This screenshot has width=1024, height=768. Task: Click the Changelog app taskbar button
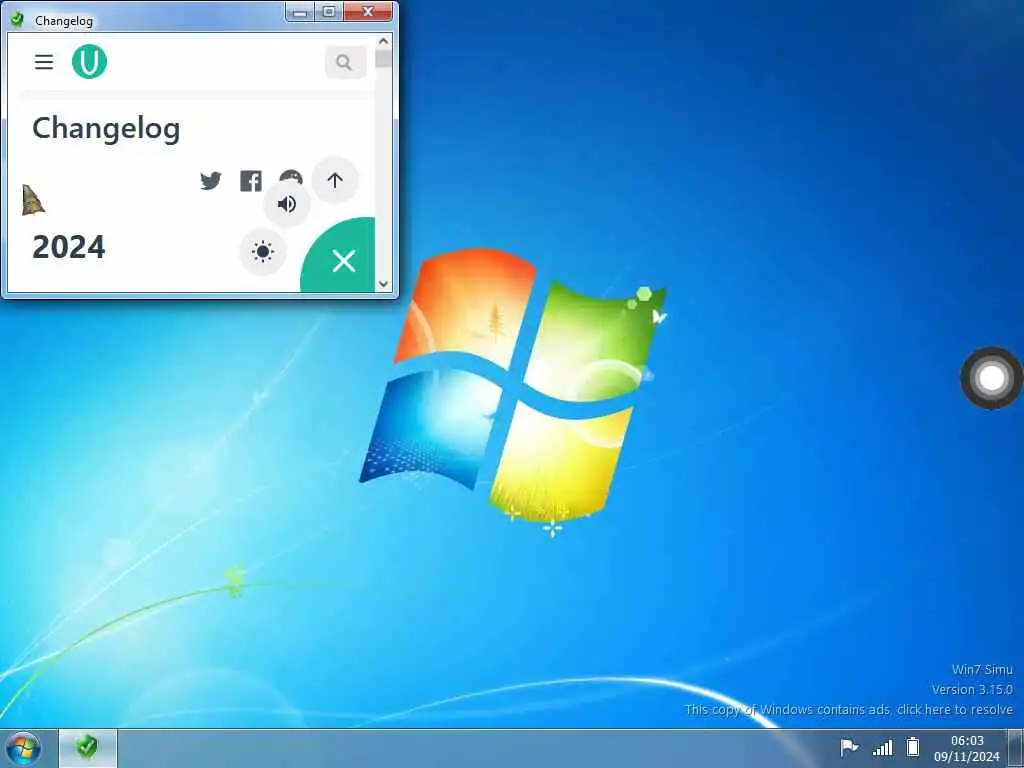point(88,748)
